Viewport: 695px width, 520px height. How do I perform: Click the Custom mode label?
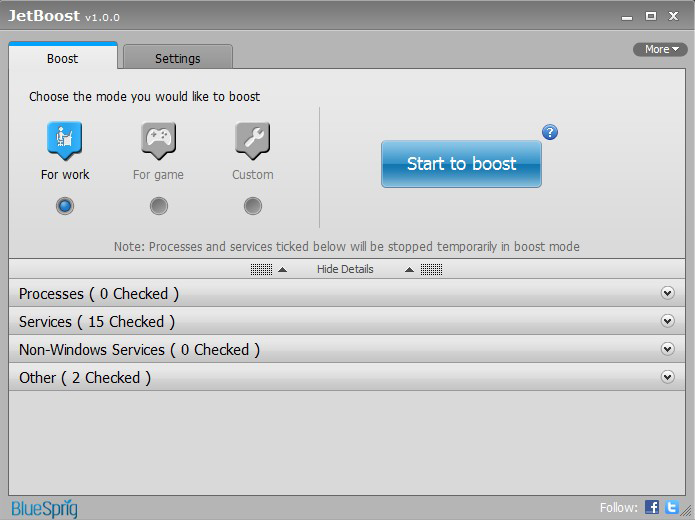(x=253, y=175)
